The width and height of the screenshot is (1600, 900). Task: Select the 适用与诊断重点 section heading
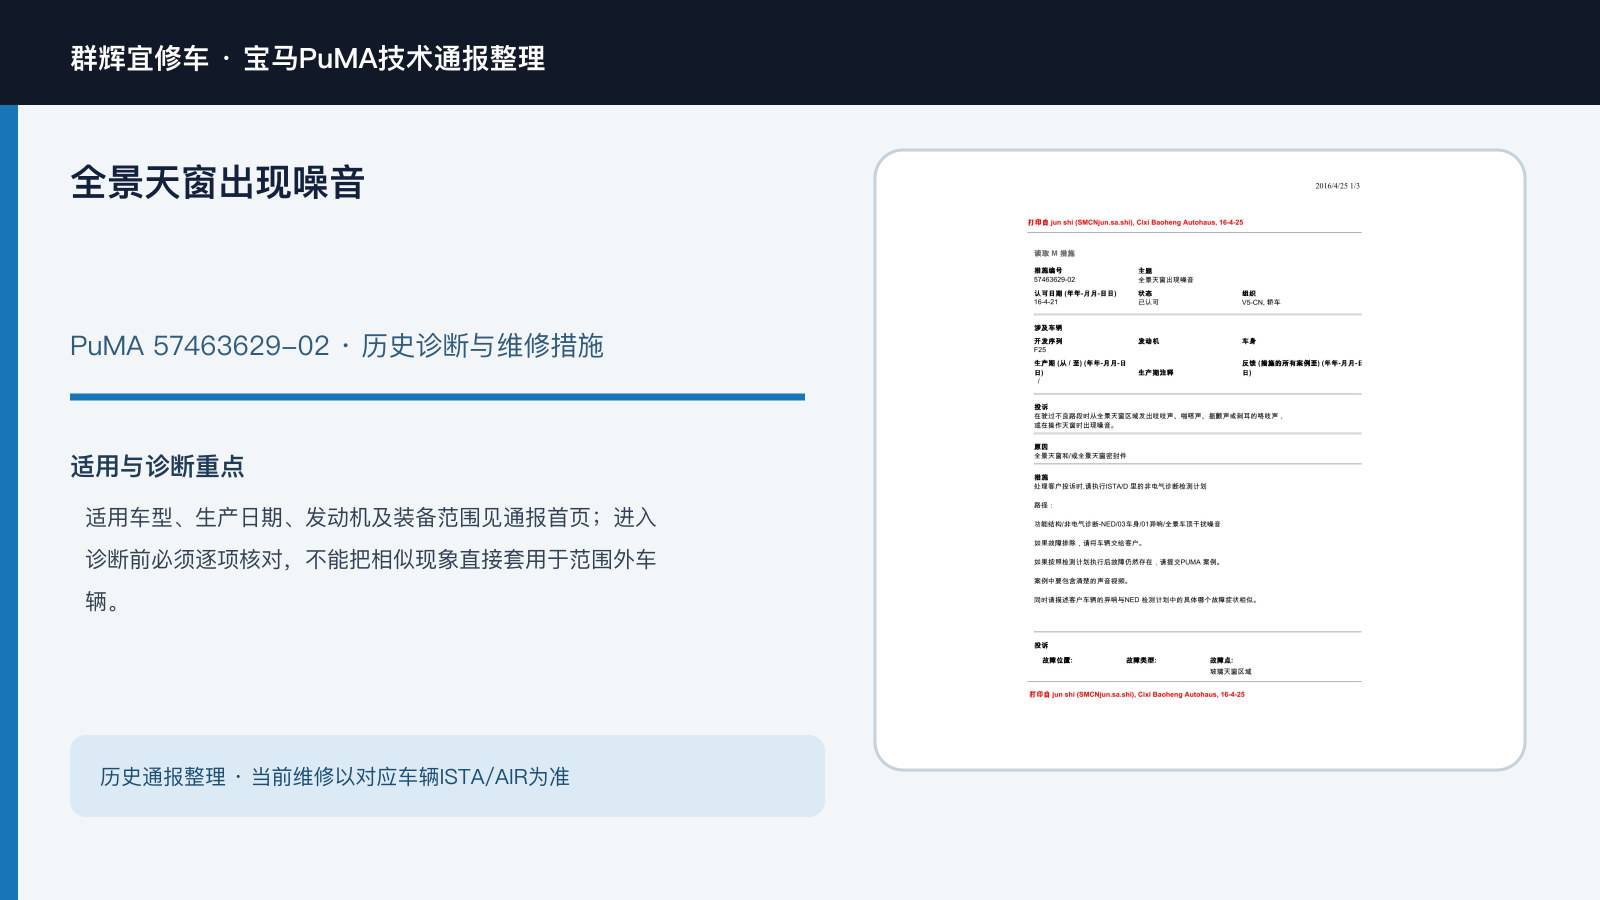[x=157, y=467]
